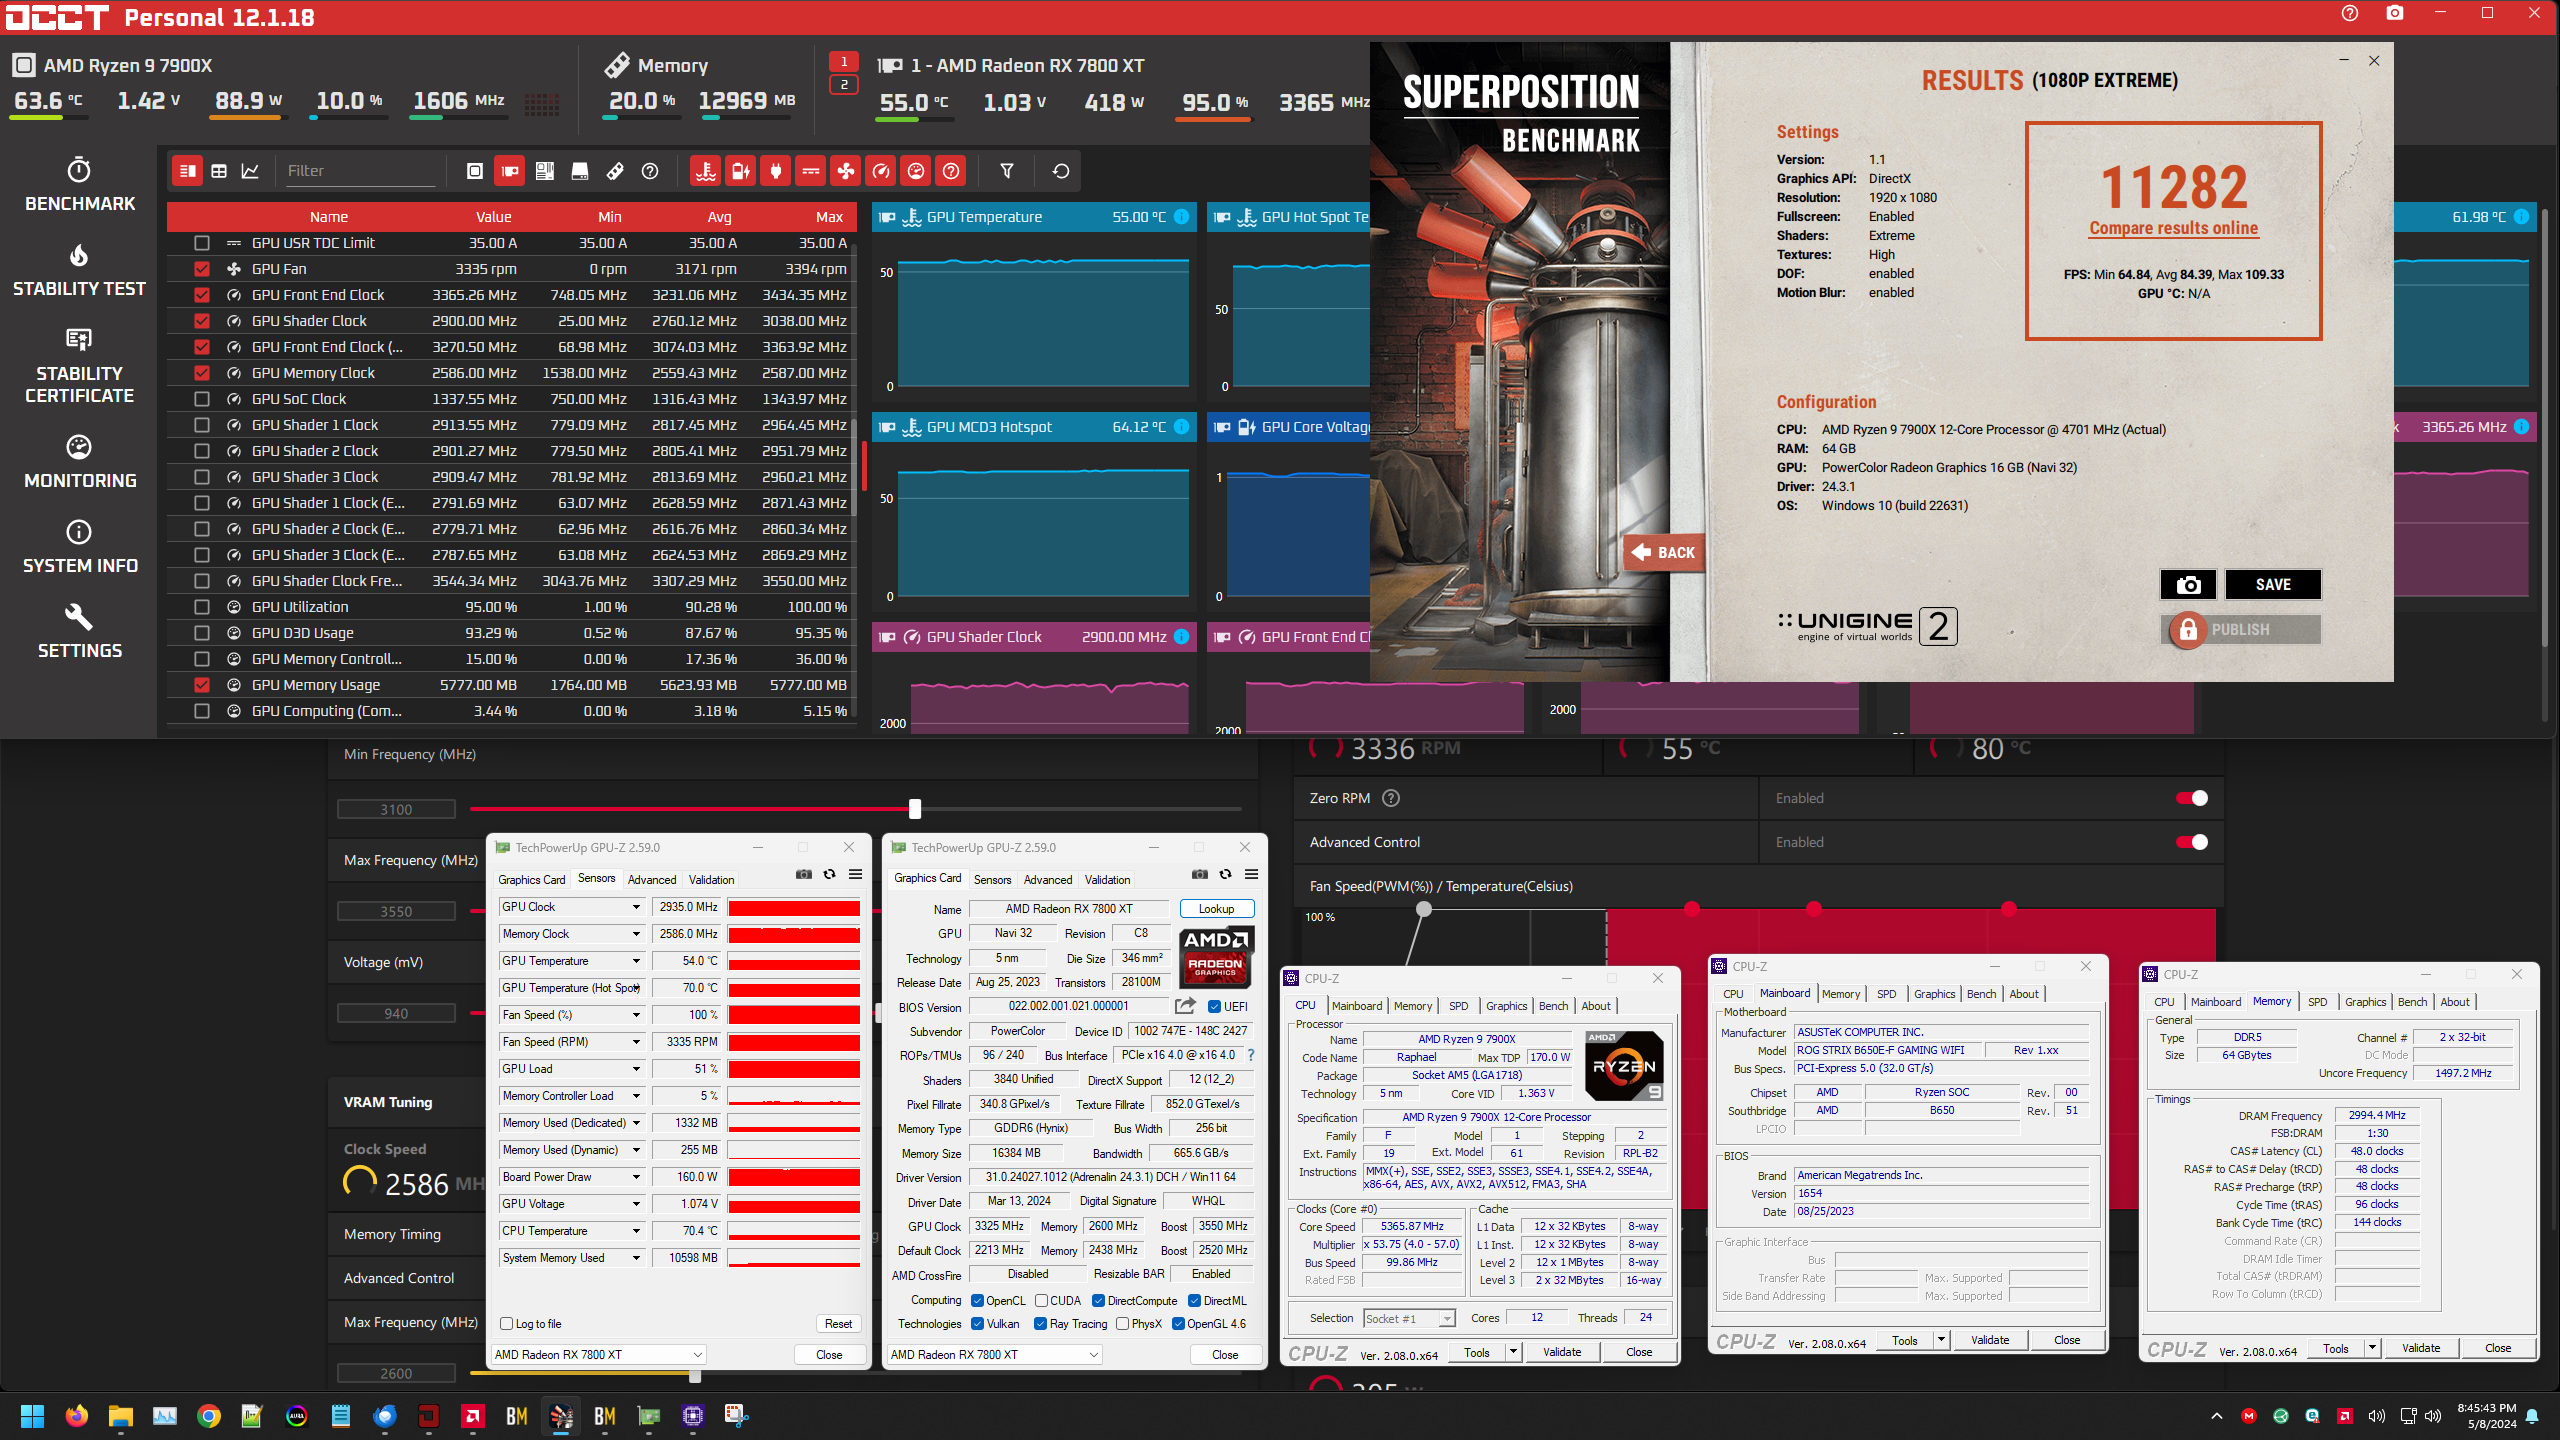
Task: Click the OCCT screenshot camera icon in title bar
Action: pyautogui.click(x=2395, y=13)
